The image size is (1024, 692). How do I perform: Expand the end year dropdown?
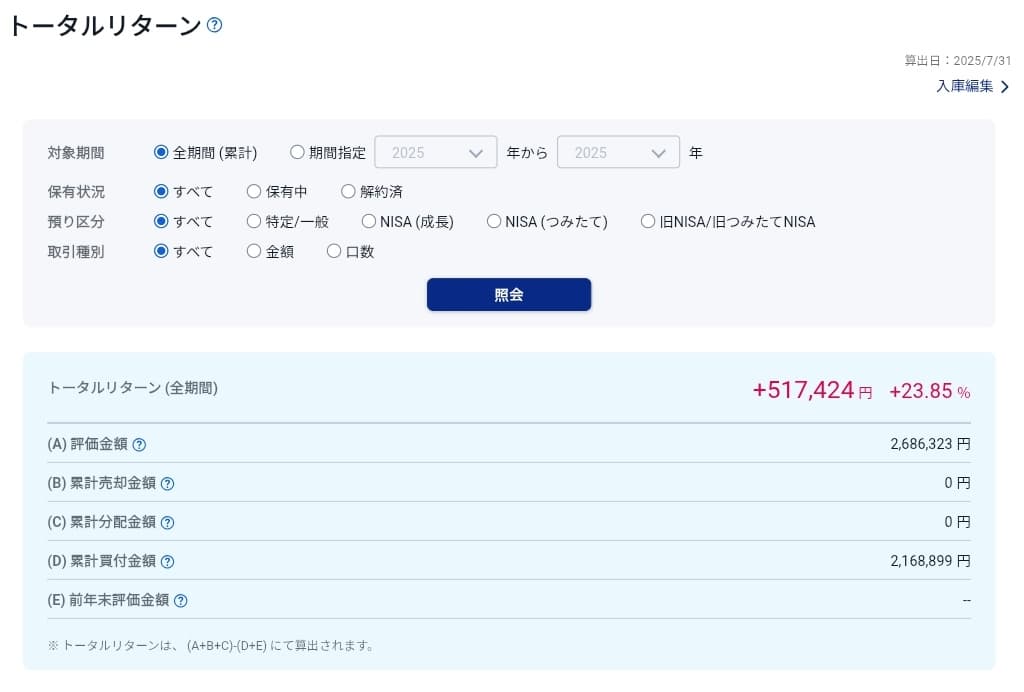(x=618, y=153)
